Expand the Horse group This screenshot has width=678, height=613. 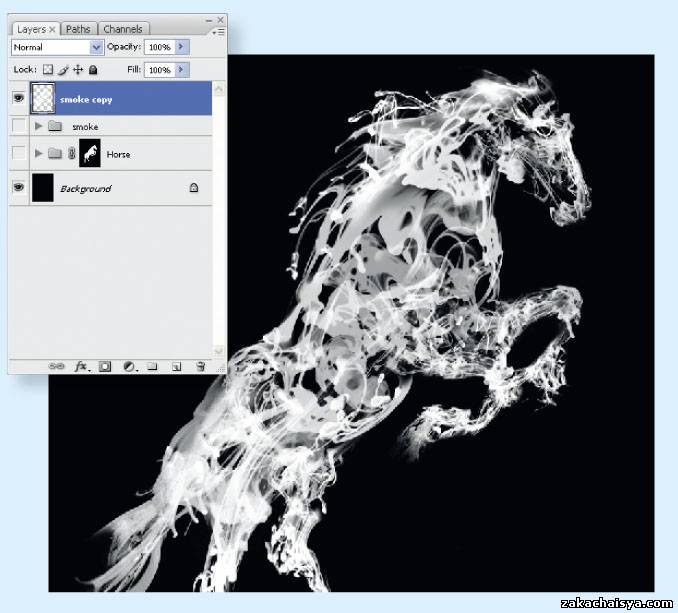point(38,153)
